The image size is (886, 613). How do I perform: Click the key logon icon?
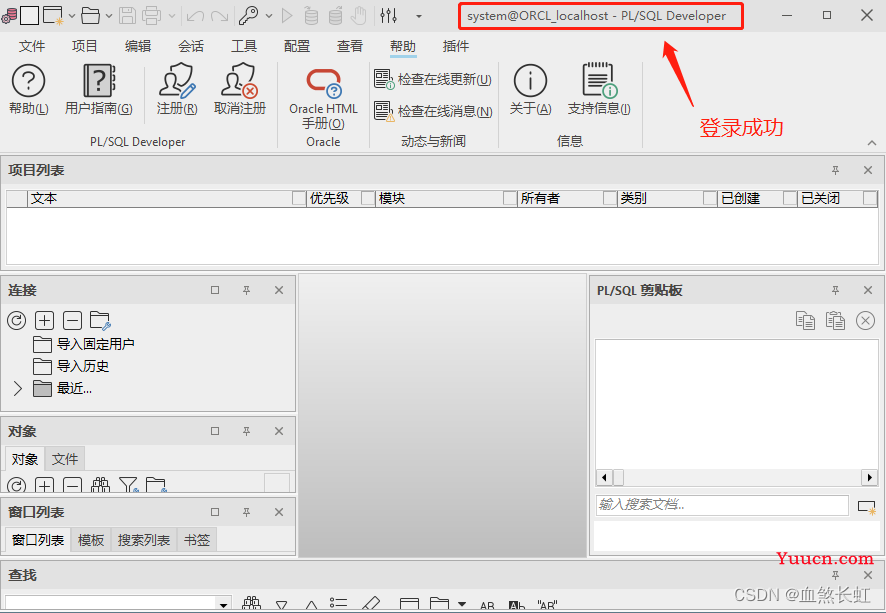point(248,16)
